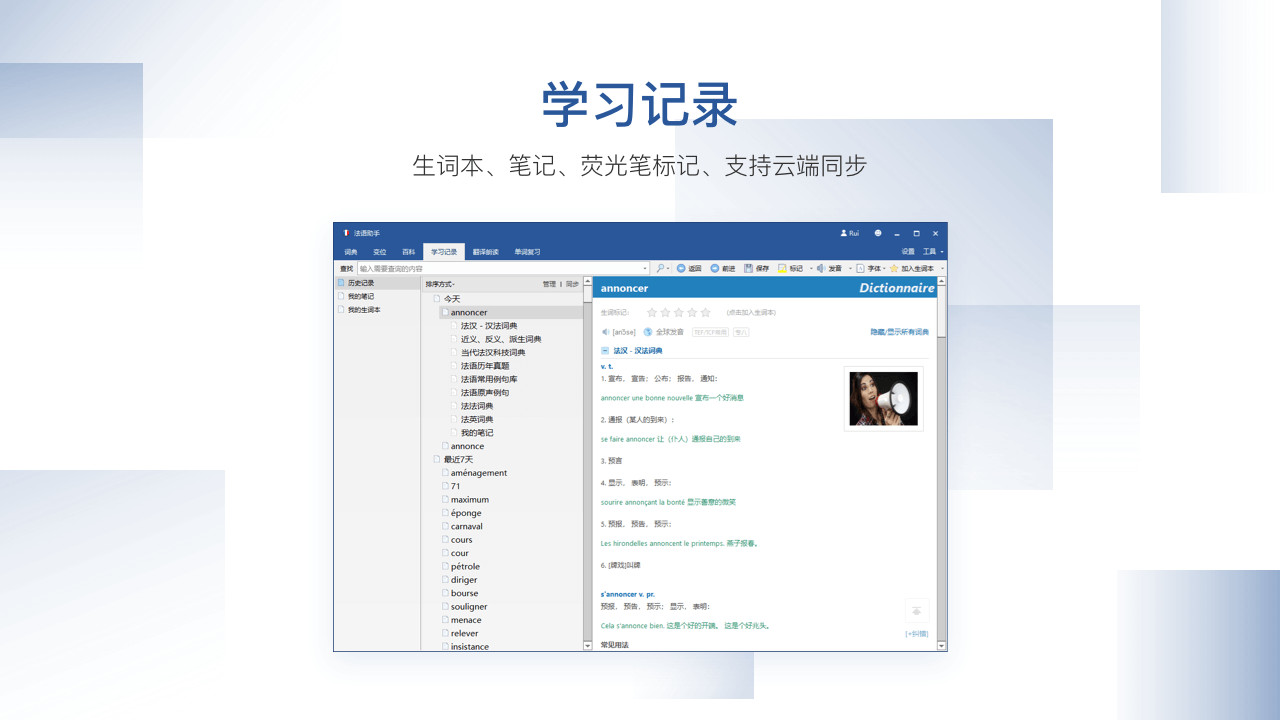This screenshot has width=1280, height=720.
Task: Switch to the 百科 tab
Action: [x=408, y=252]
